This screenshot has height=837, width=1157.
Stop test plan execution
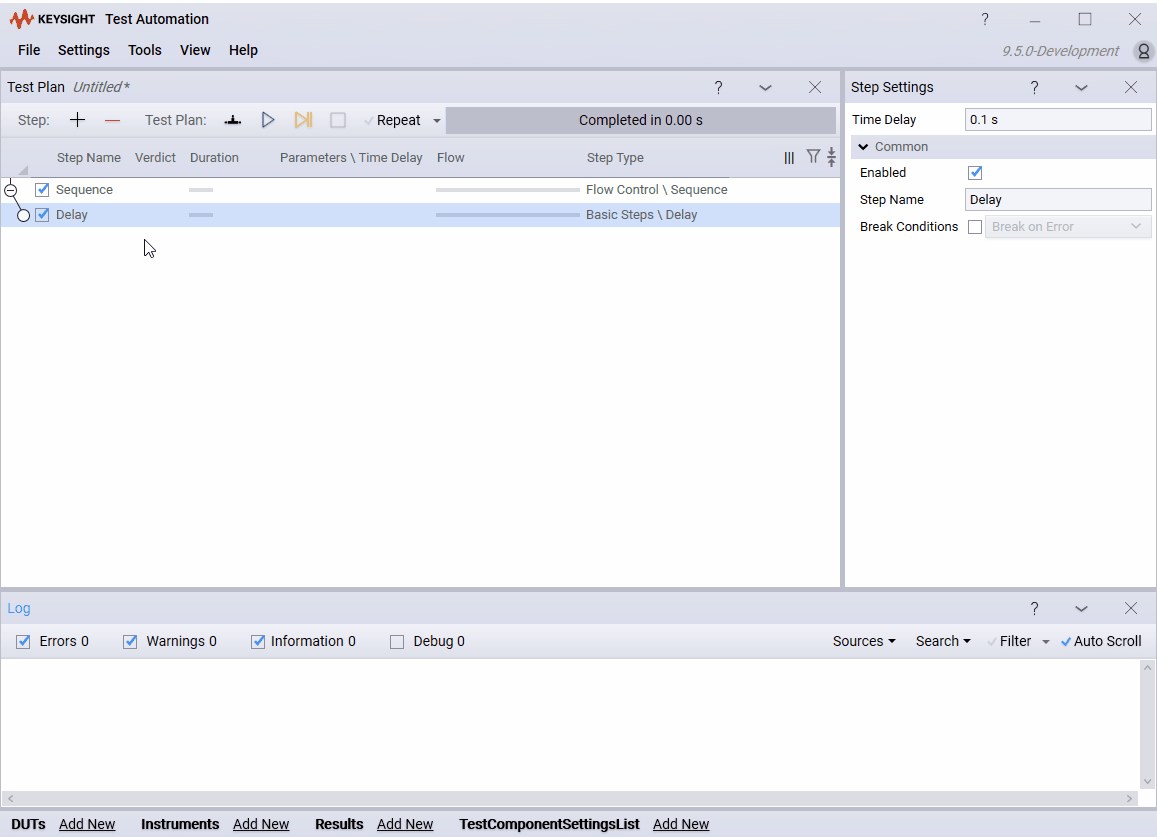(x=338, y=120)
